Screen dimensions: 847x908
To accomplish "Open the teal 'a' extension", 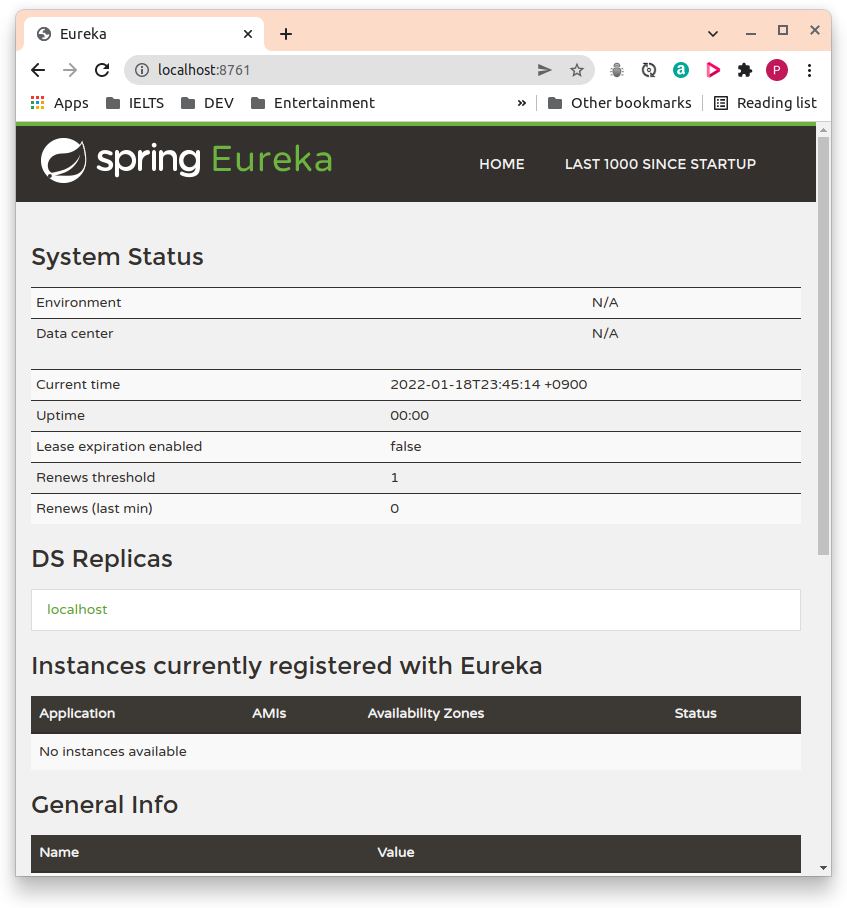I will tap(681, 70).
